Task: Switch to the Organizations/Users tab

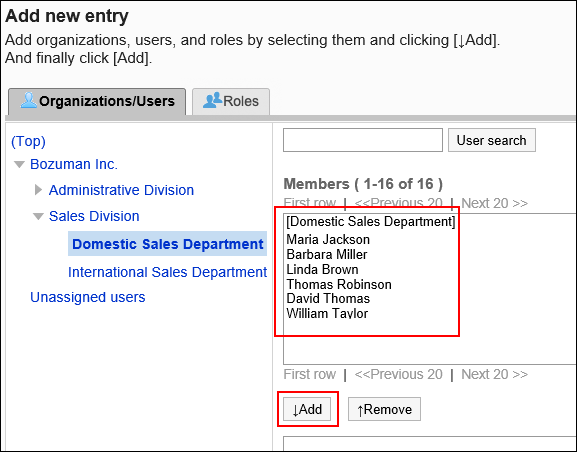Action: (97, 101)
